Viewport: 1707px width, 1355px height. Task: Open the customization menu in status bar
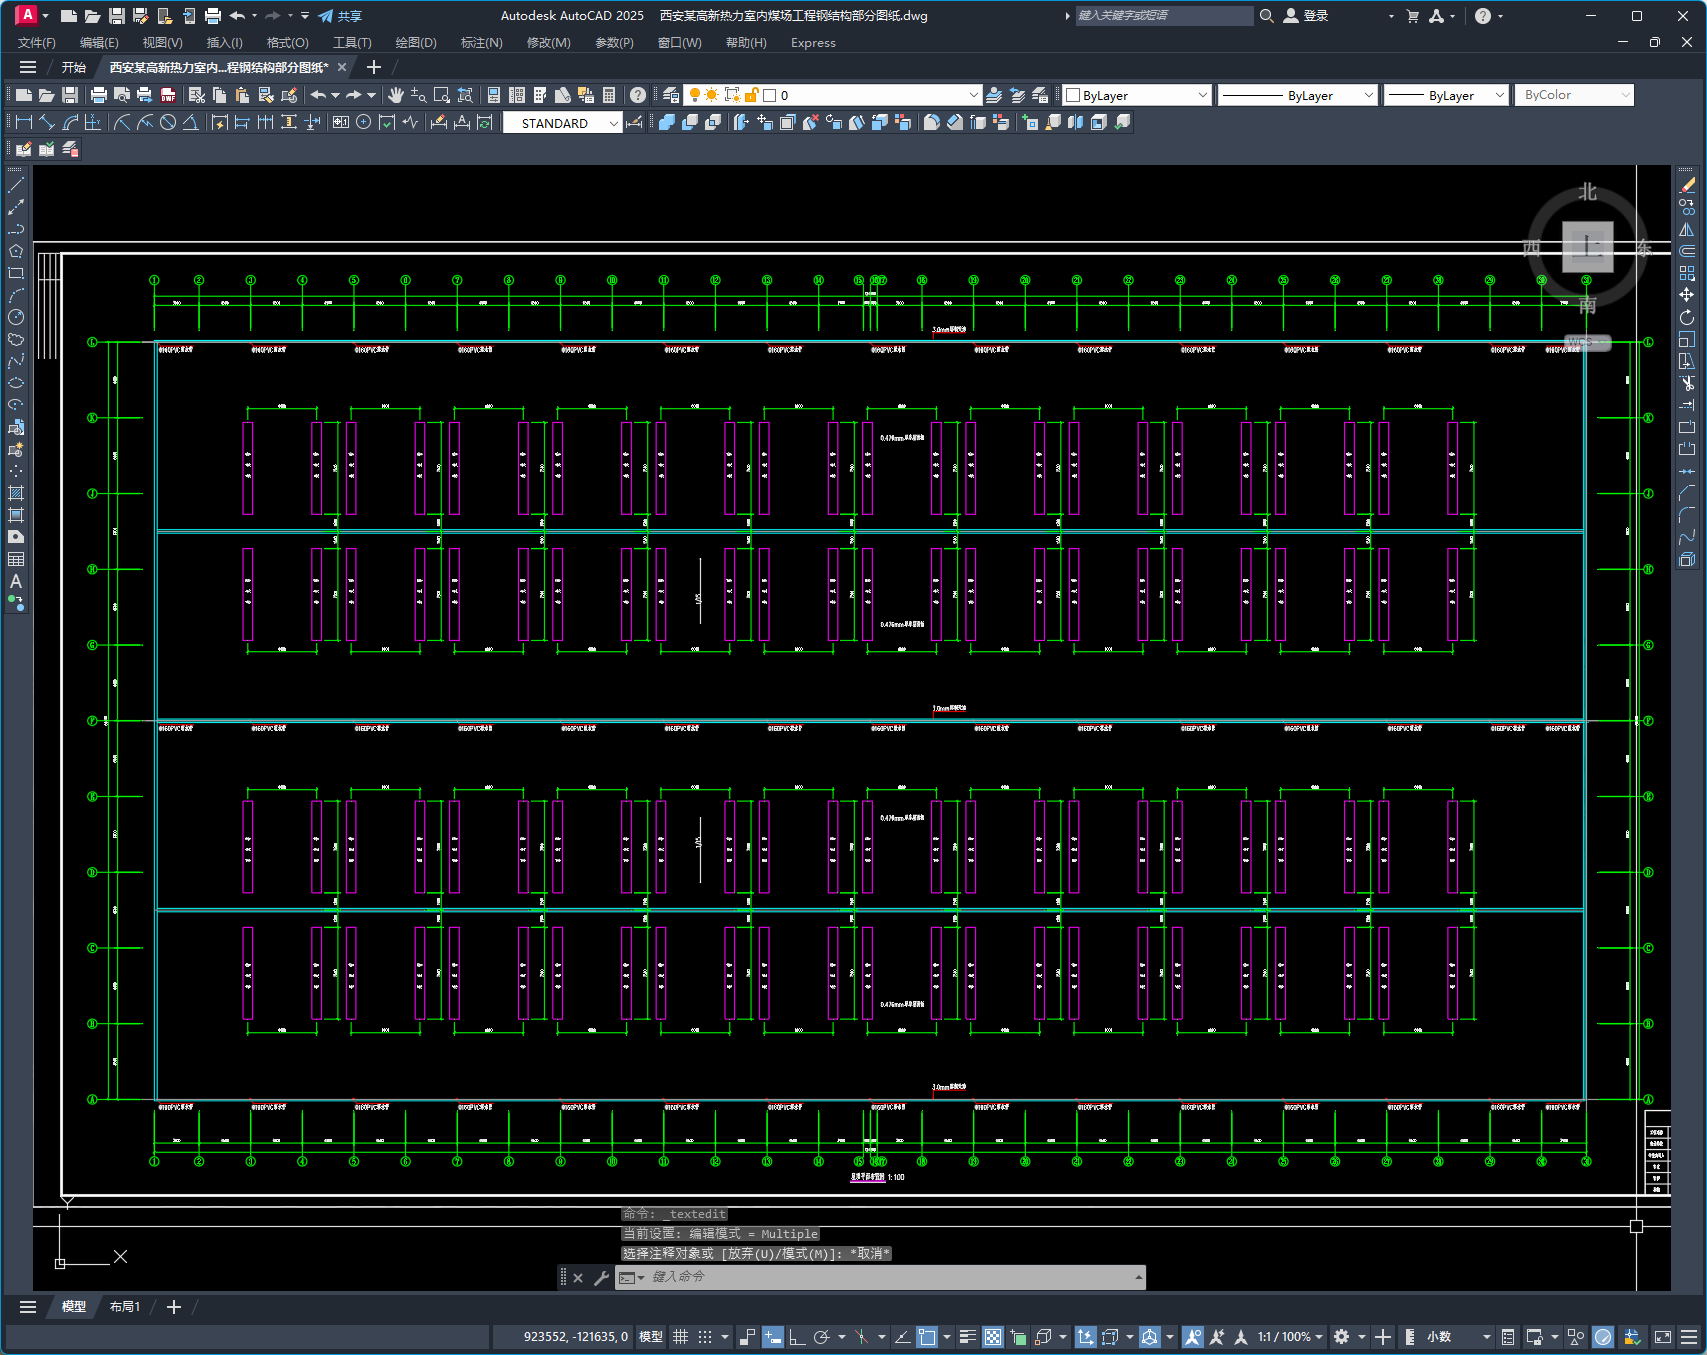point(1689,1337)
